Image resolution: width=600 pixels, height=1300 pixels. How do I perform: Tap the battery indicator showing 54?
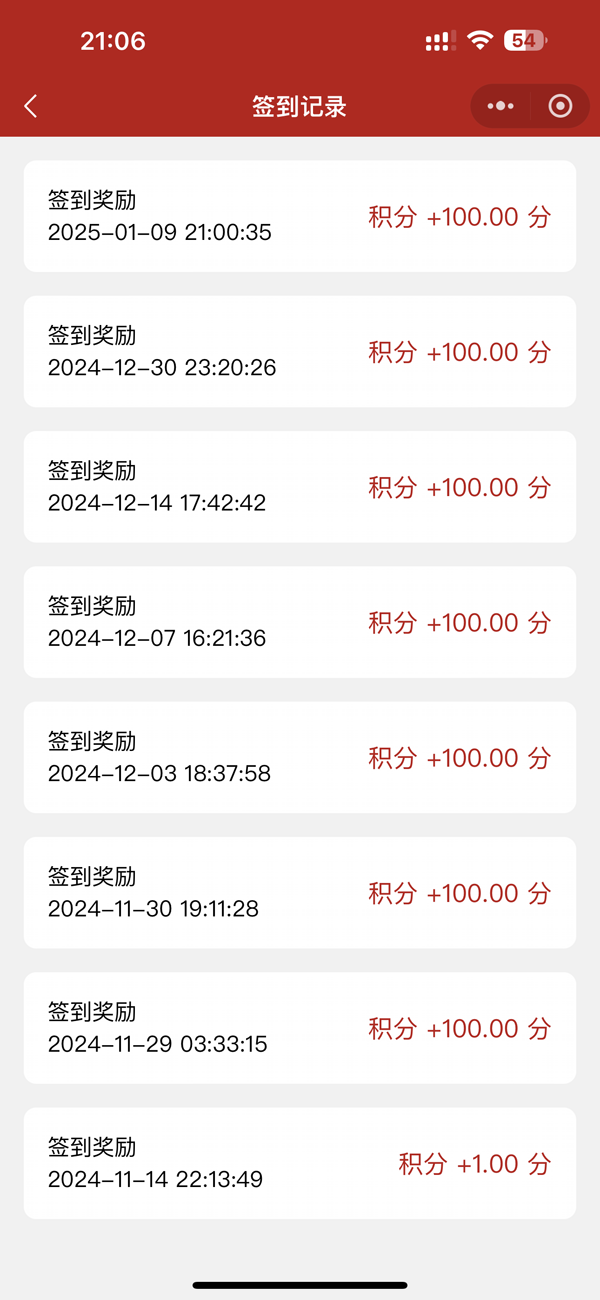click(524, 40)
